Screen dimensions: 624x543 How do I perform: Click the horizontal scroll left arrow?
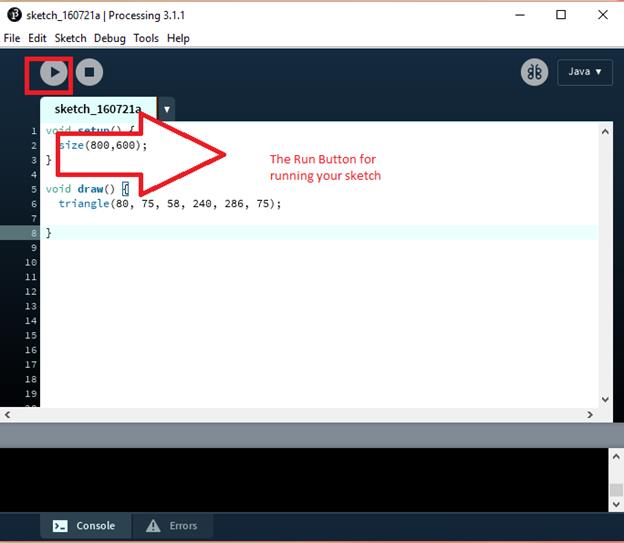click(x=7, y=415)
